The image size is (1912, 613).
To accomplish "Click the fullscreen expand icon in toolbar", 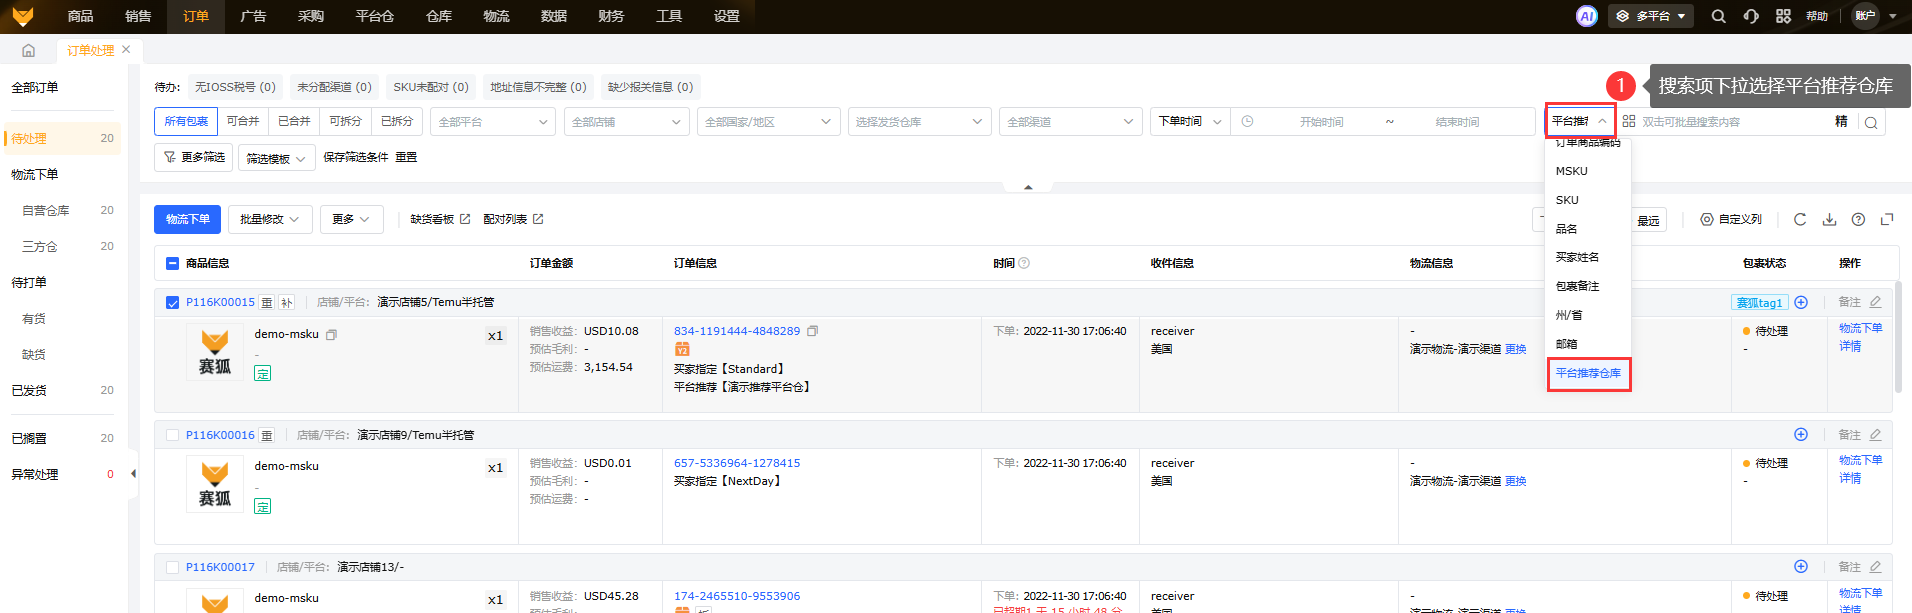I will (x=1887, y=220).
